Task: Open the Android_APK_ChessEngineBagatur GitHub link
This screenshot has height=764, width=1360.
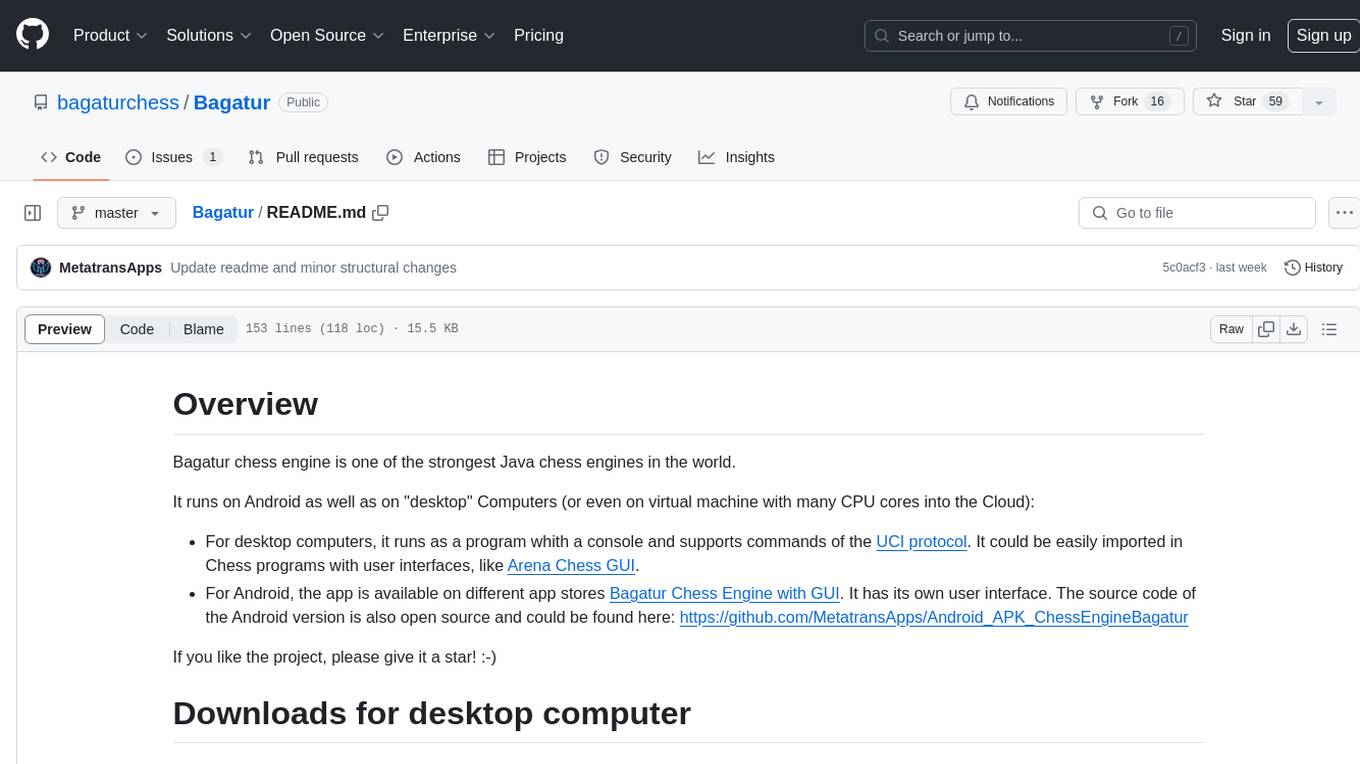Action: click(933, 617)
